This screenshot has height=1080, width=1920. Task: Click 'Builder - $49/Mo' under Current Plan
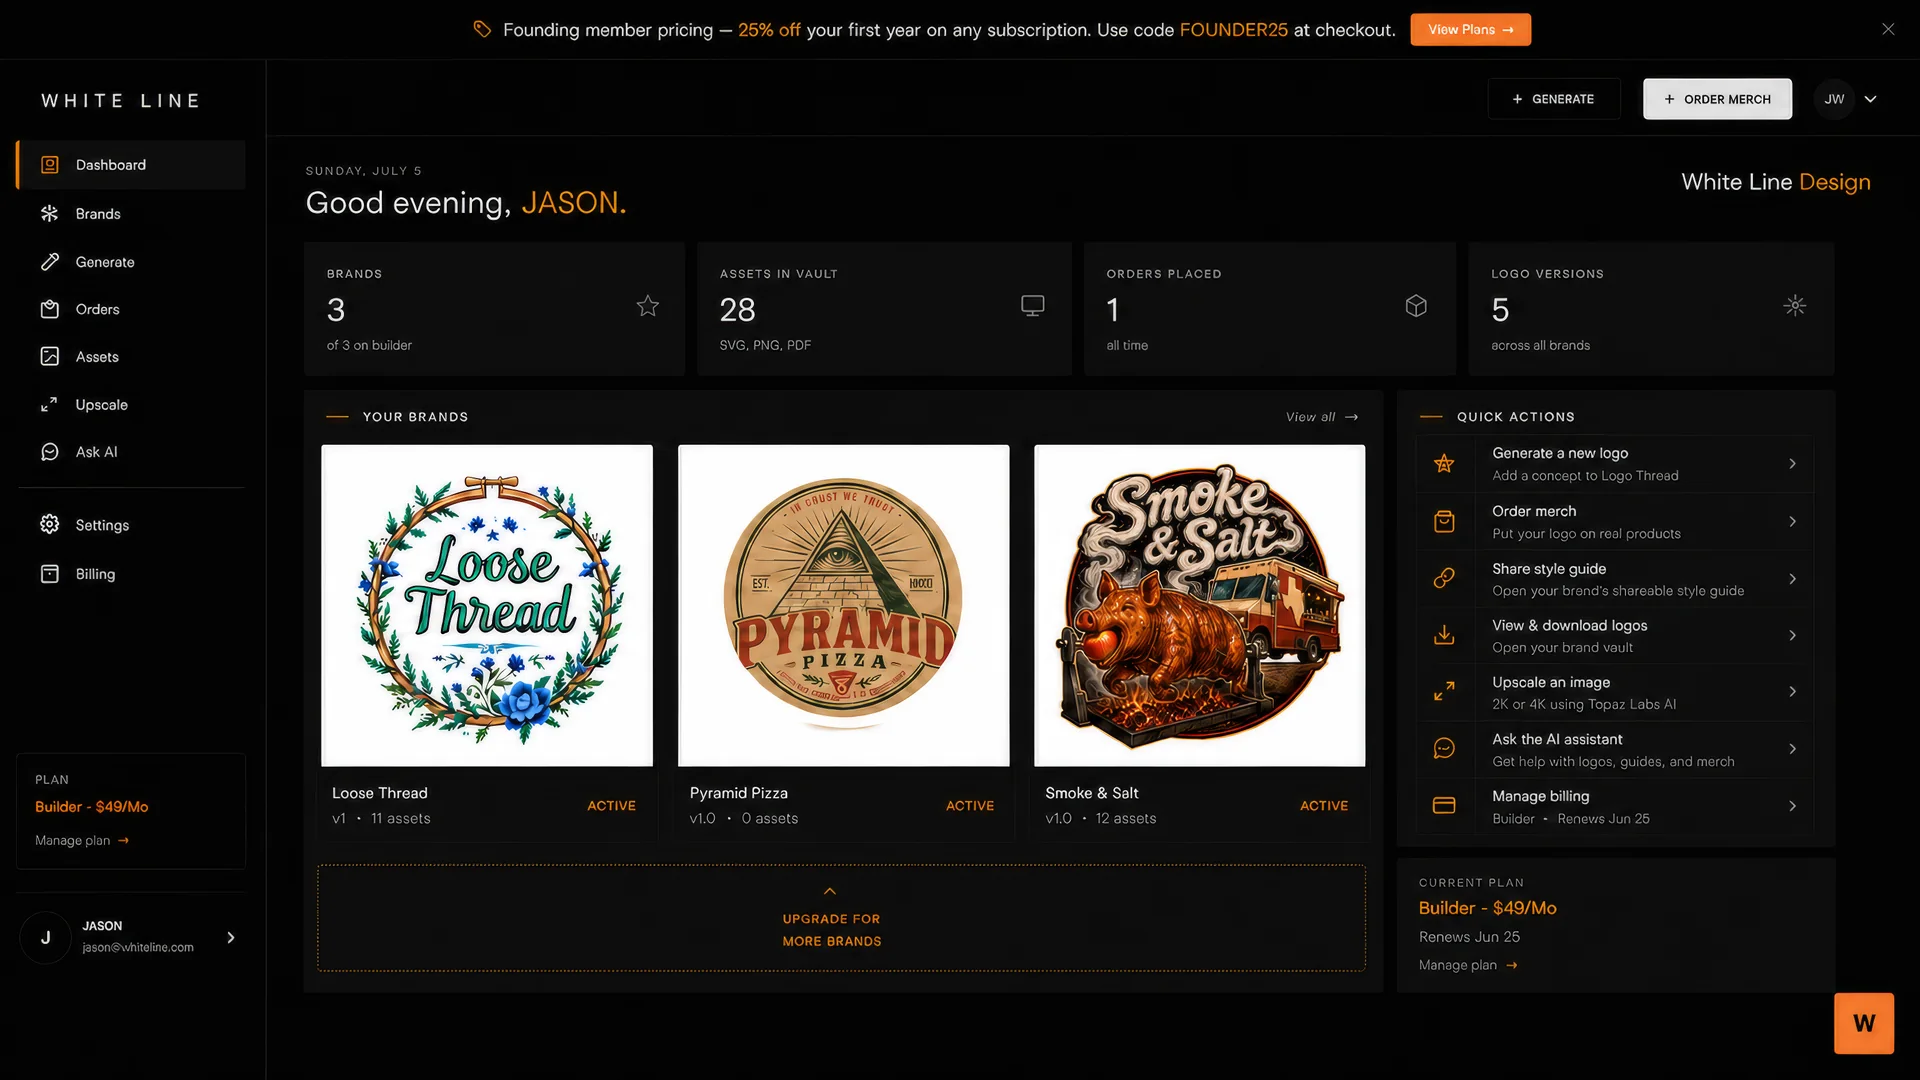click(x=1487, y=908)
